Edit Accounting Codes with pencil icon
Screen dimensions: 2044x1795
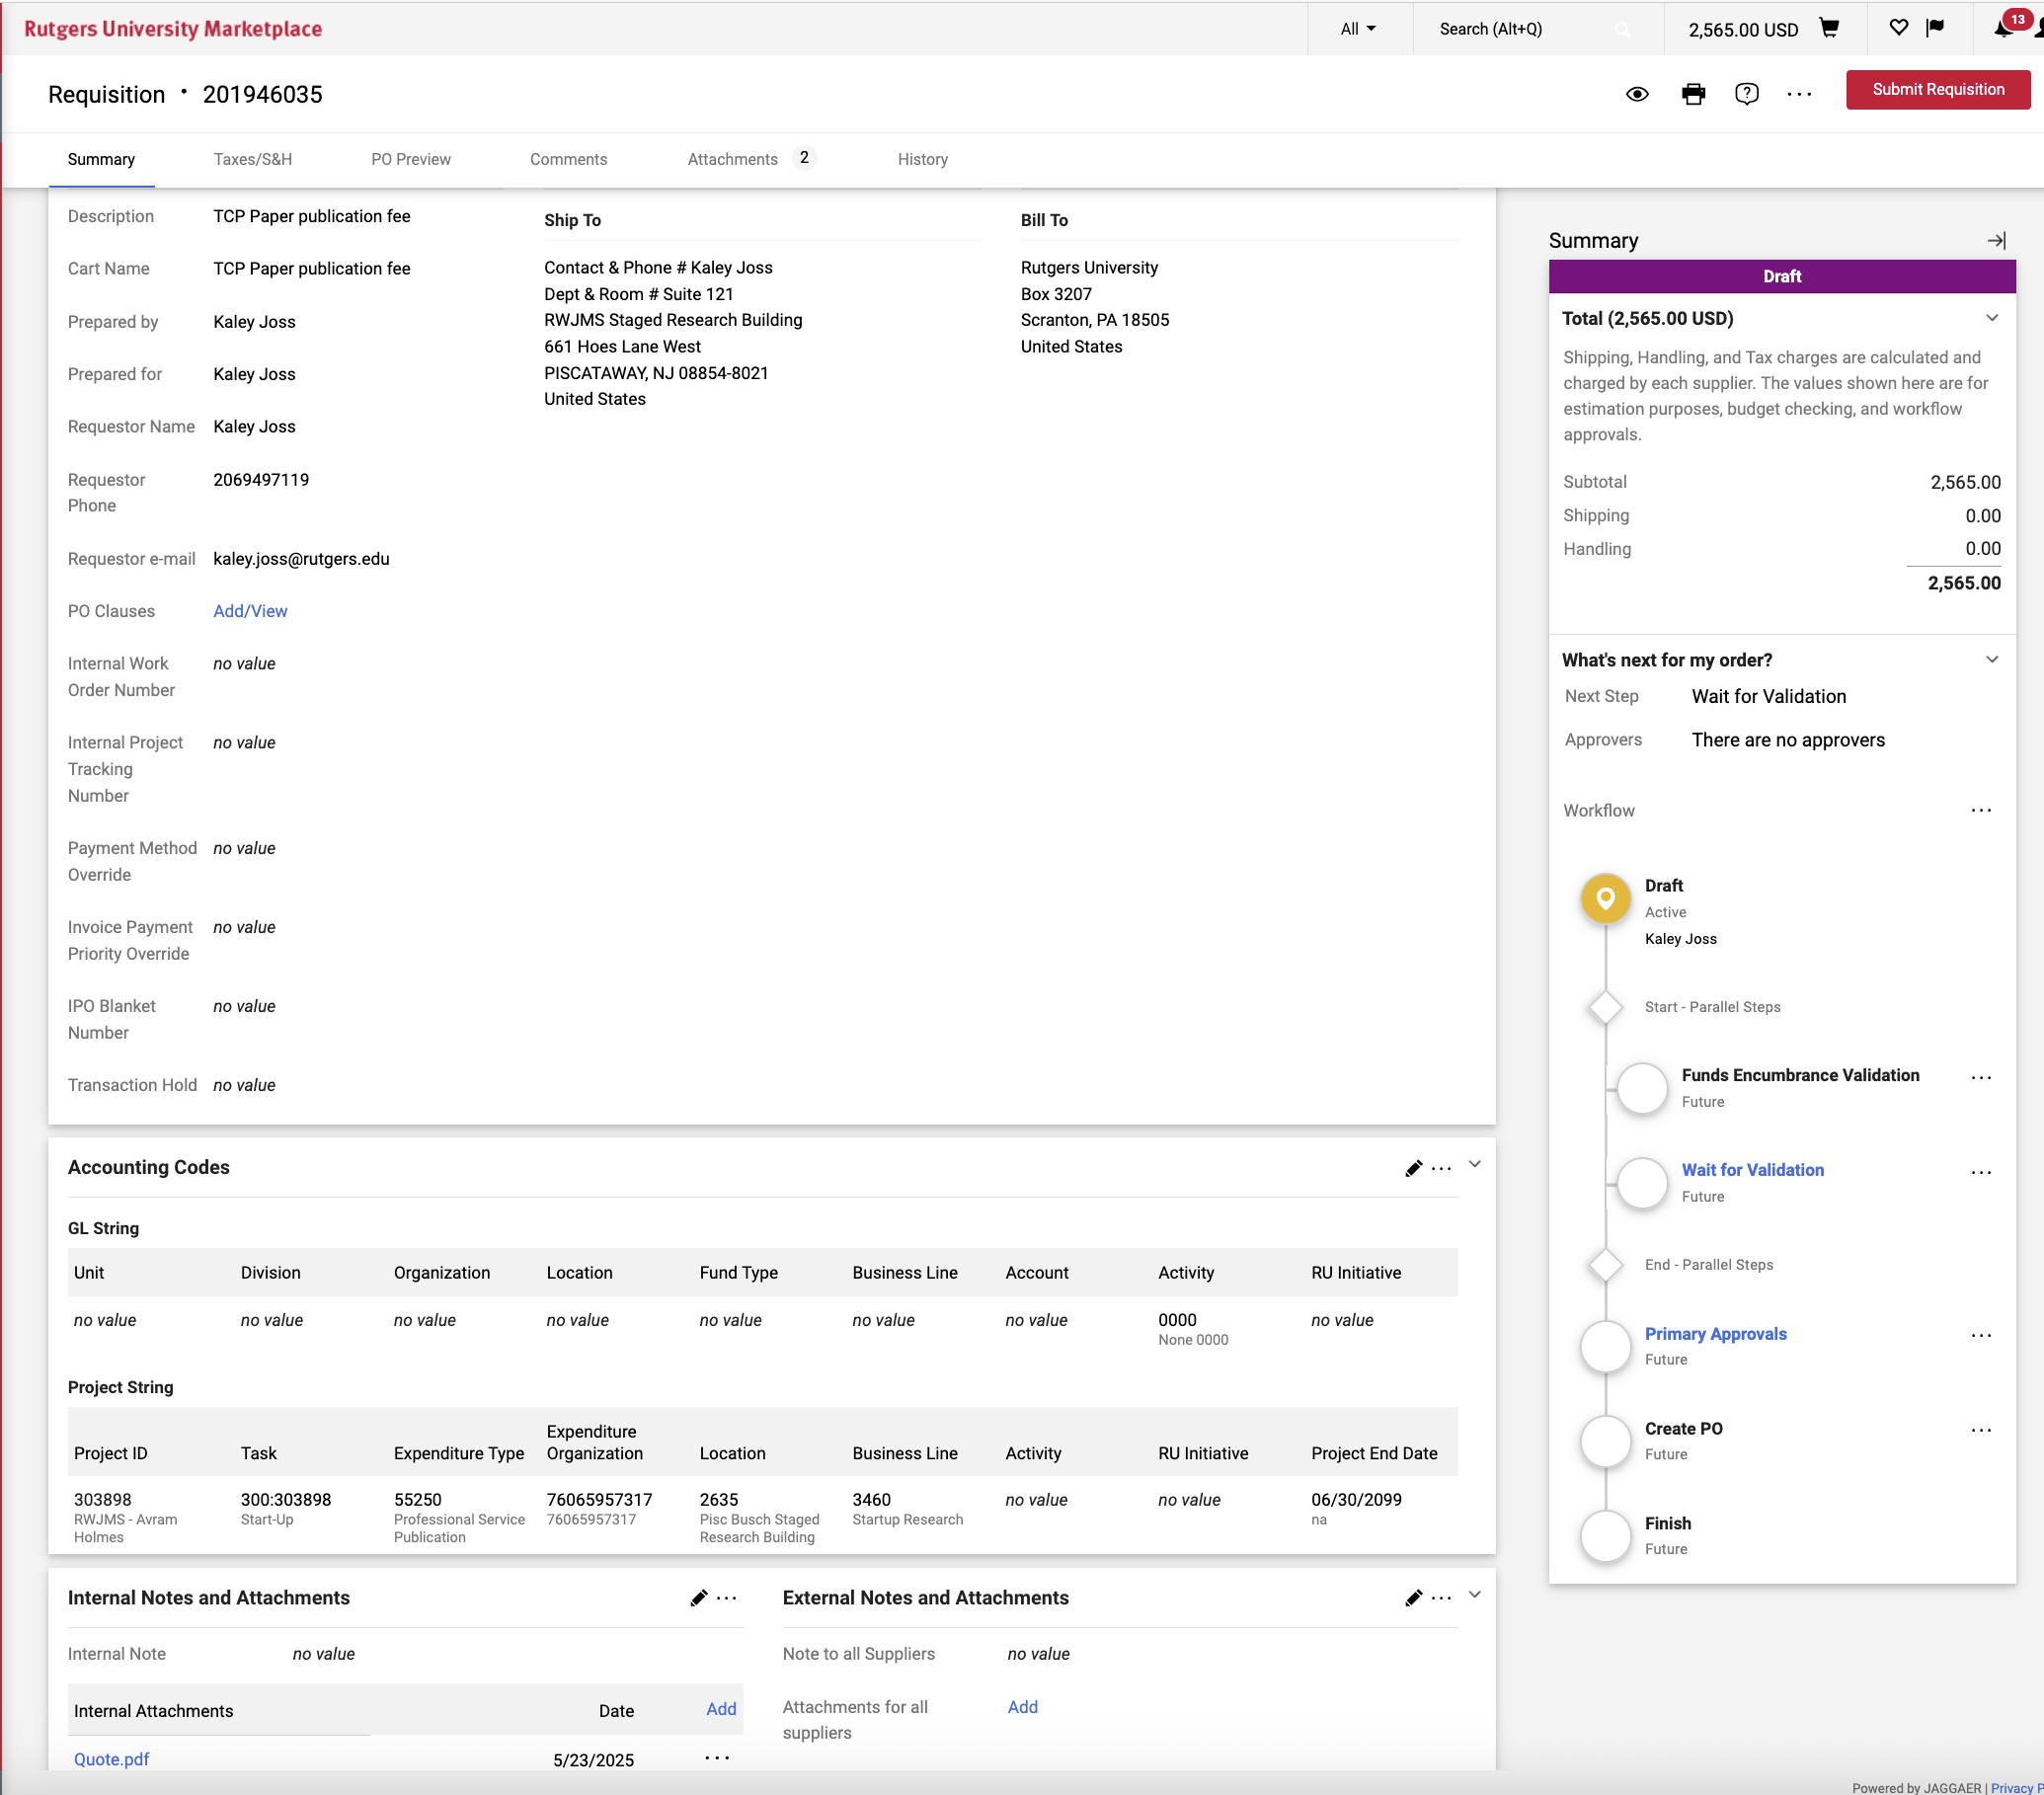click(1413, 1168)
